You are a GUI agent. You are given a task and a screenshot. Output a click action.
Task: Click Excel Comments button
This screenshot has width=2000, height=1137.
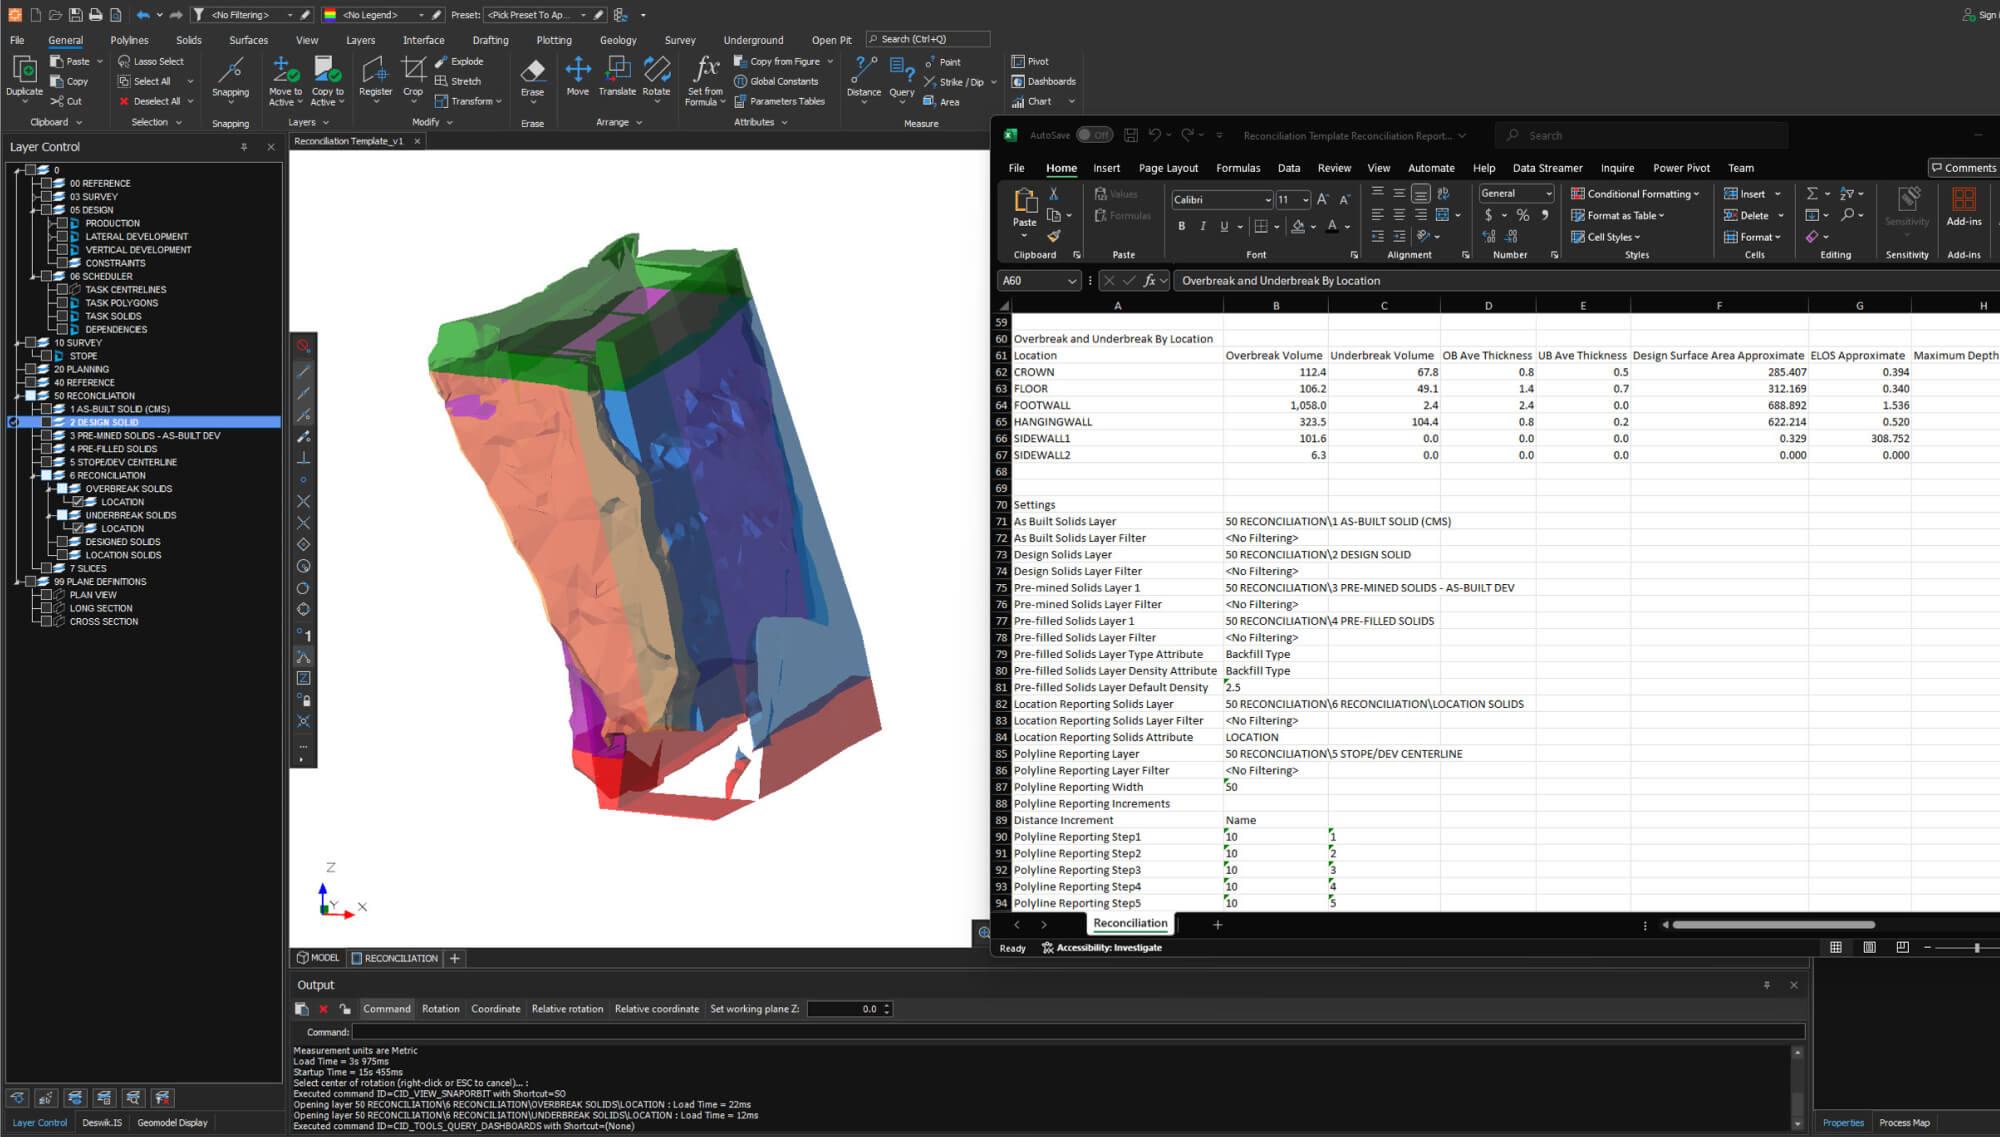click(x=1963, y=168)
